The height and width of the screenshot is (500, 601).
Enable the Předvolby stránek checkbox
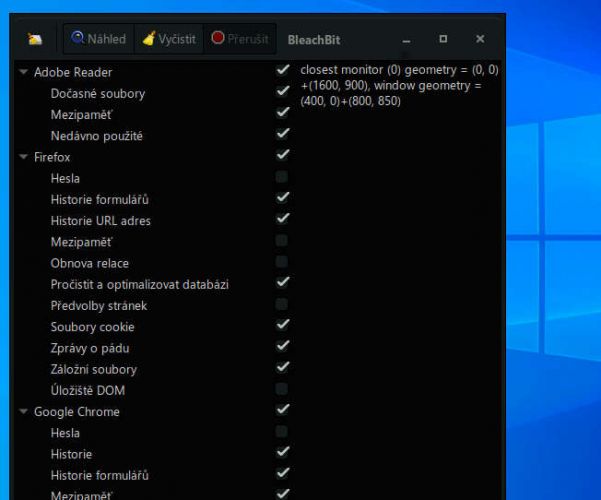(282, 304)
